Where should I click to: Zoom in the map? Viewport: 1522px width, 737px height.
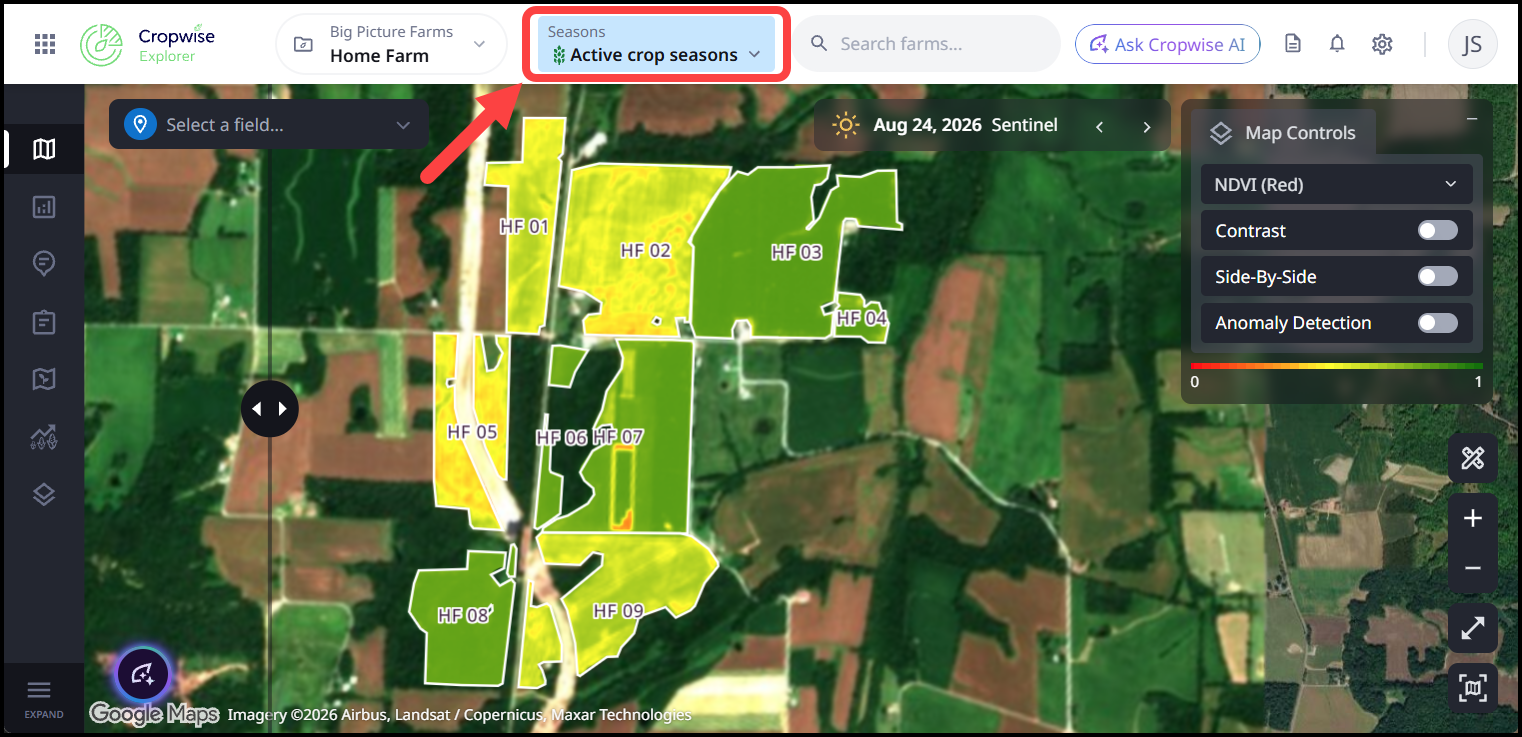click(1473, 518)
